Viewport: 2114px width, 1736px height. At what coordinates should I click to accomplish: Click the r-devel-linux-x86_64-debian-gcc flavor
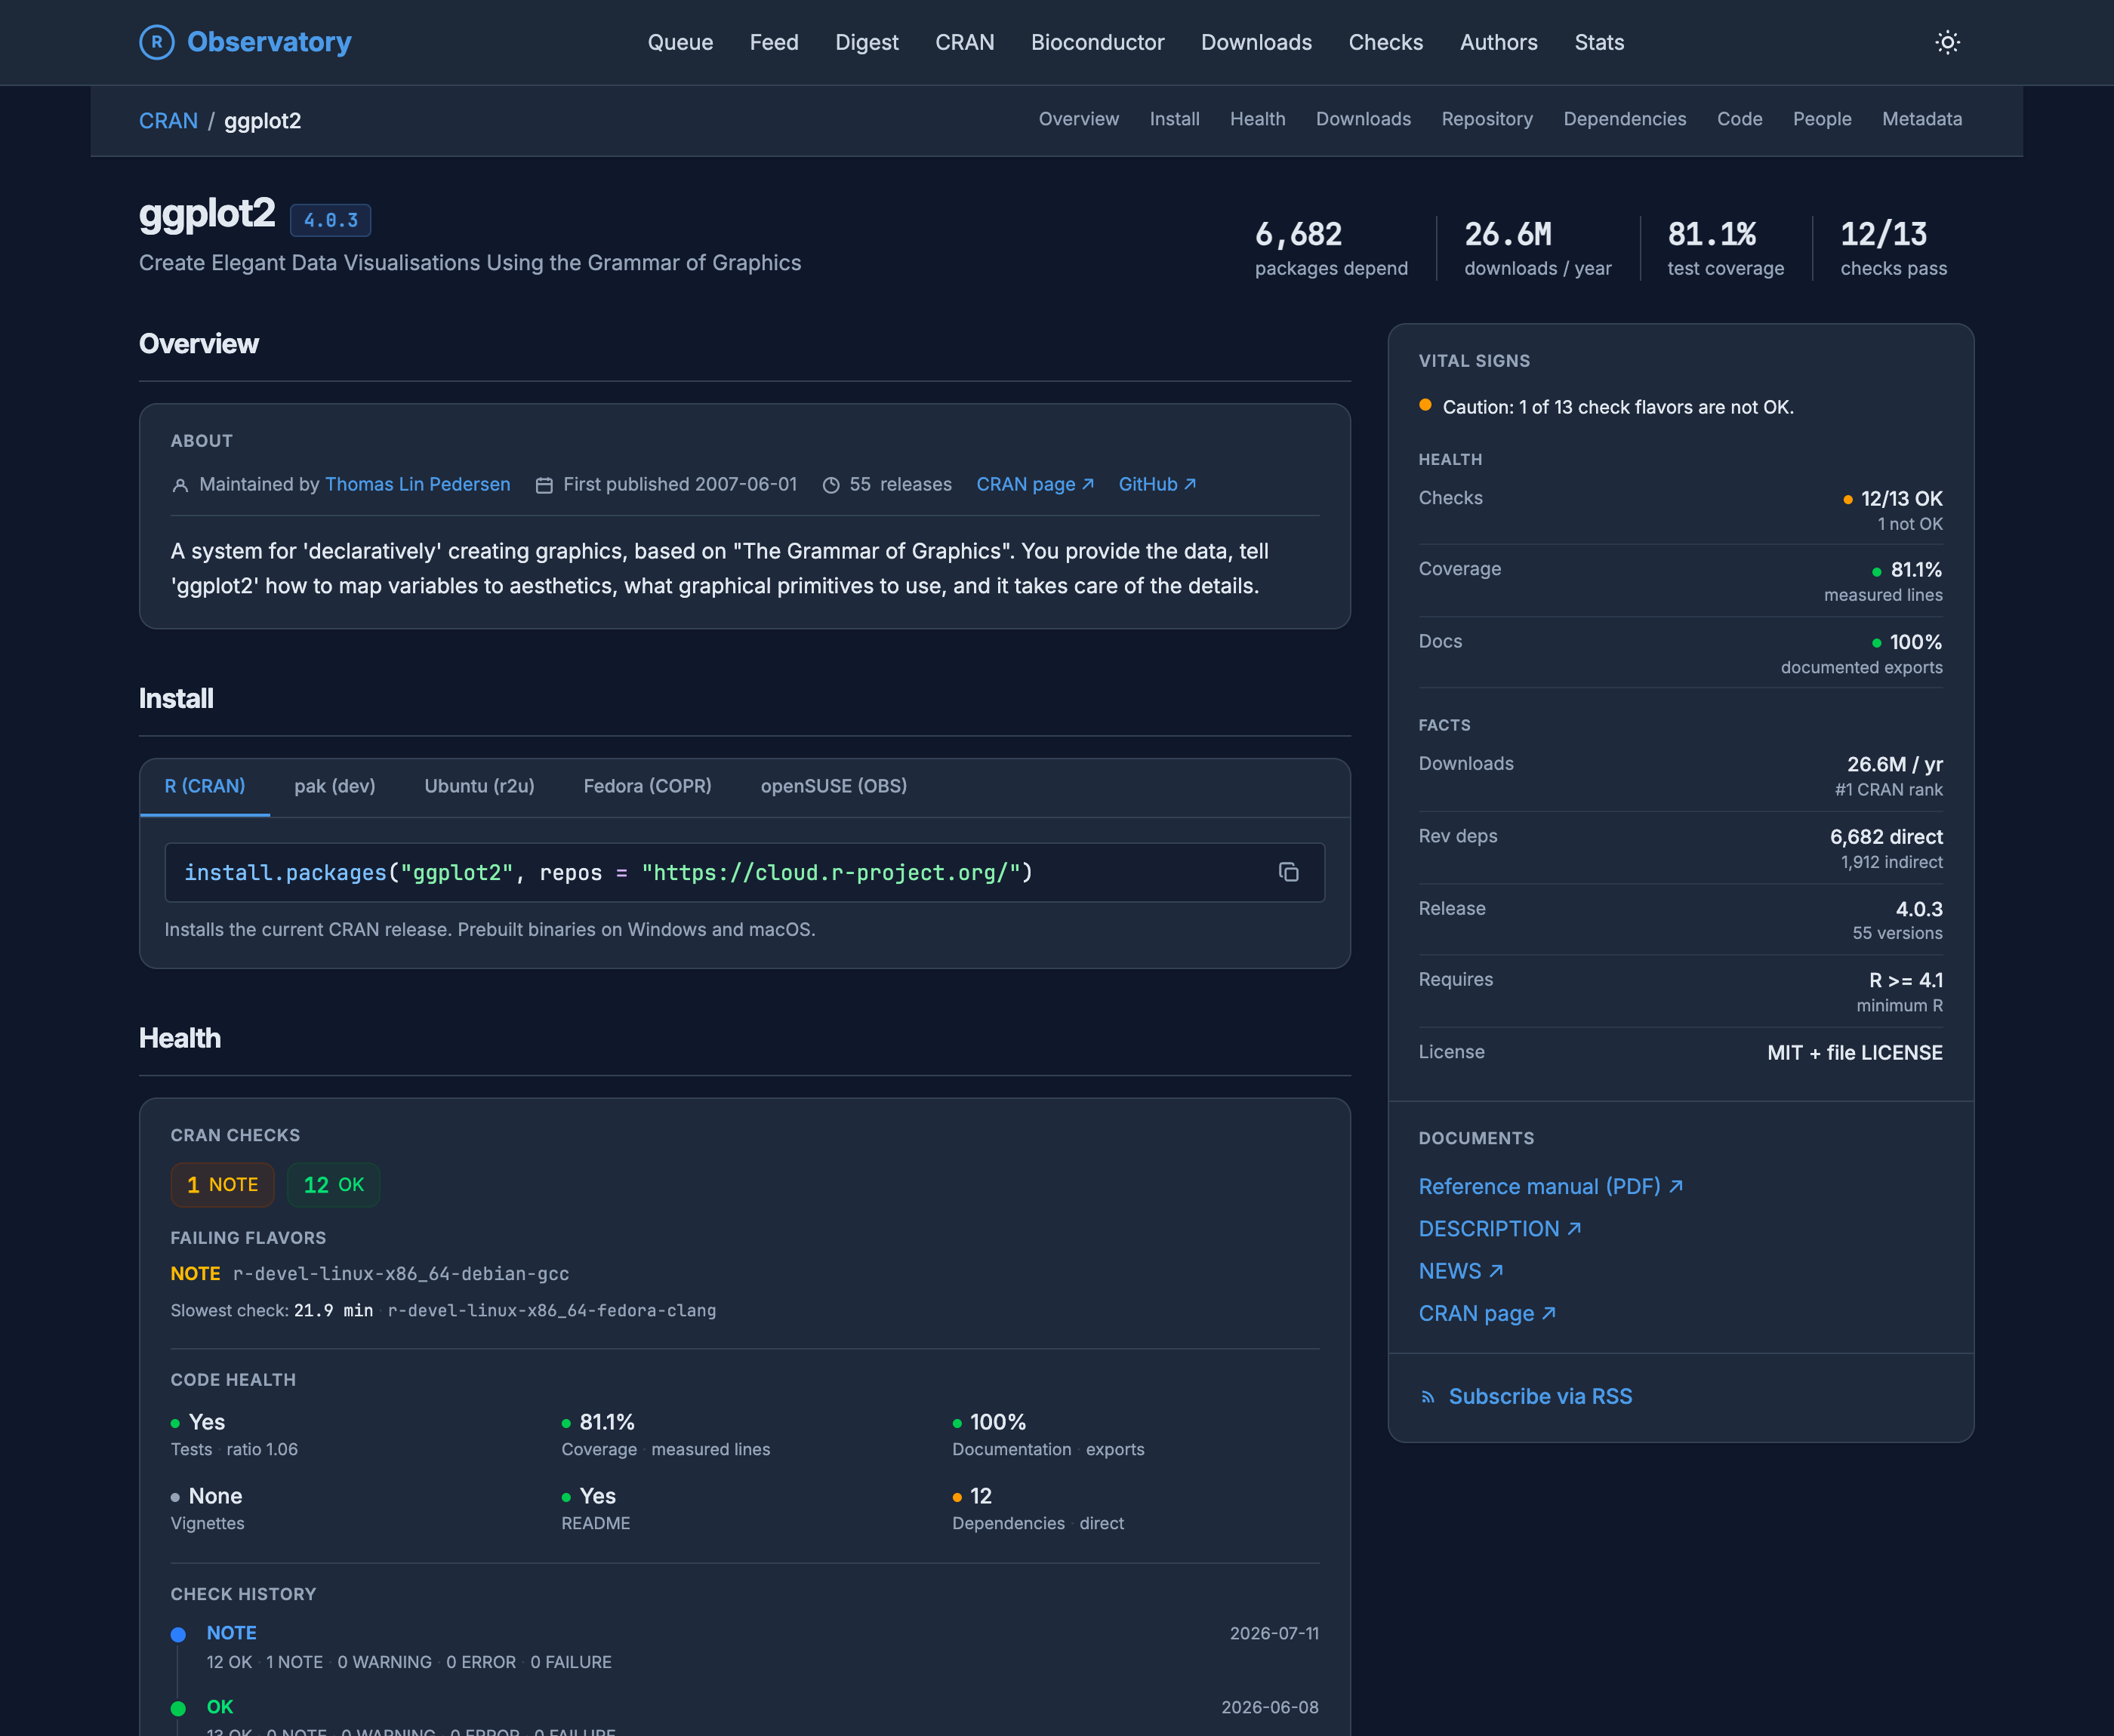click(401, 1274)
